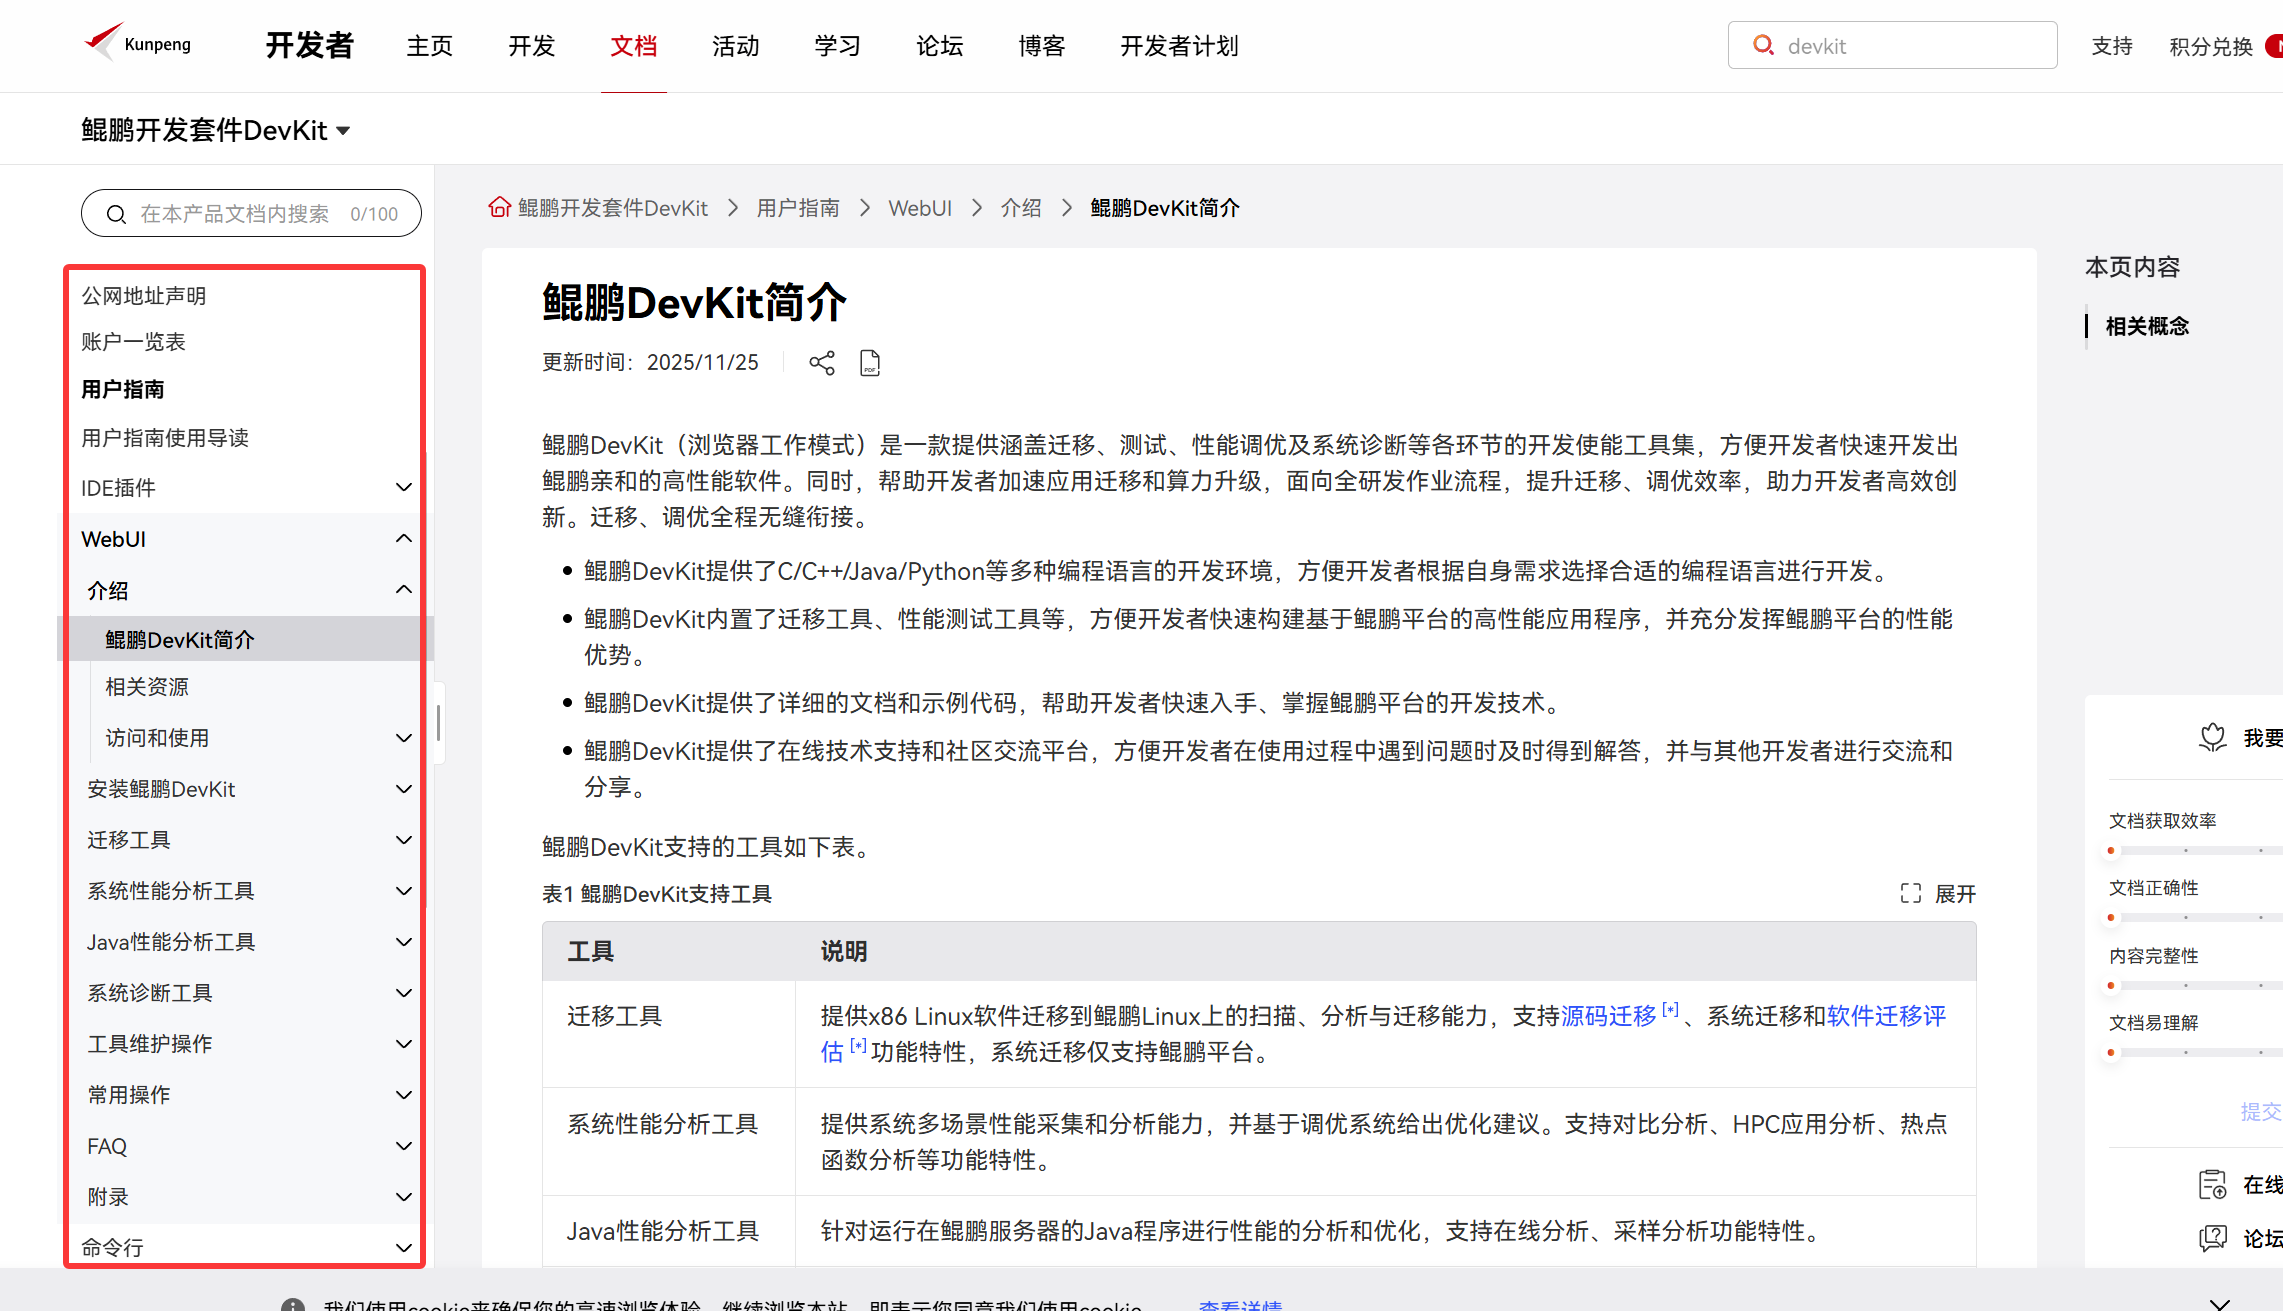Click the PDF download icon

(x=870, y=363)
